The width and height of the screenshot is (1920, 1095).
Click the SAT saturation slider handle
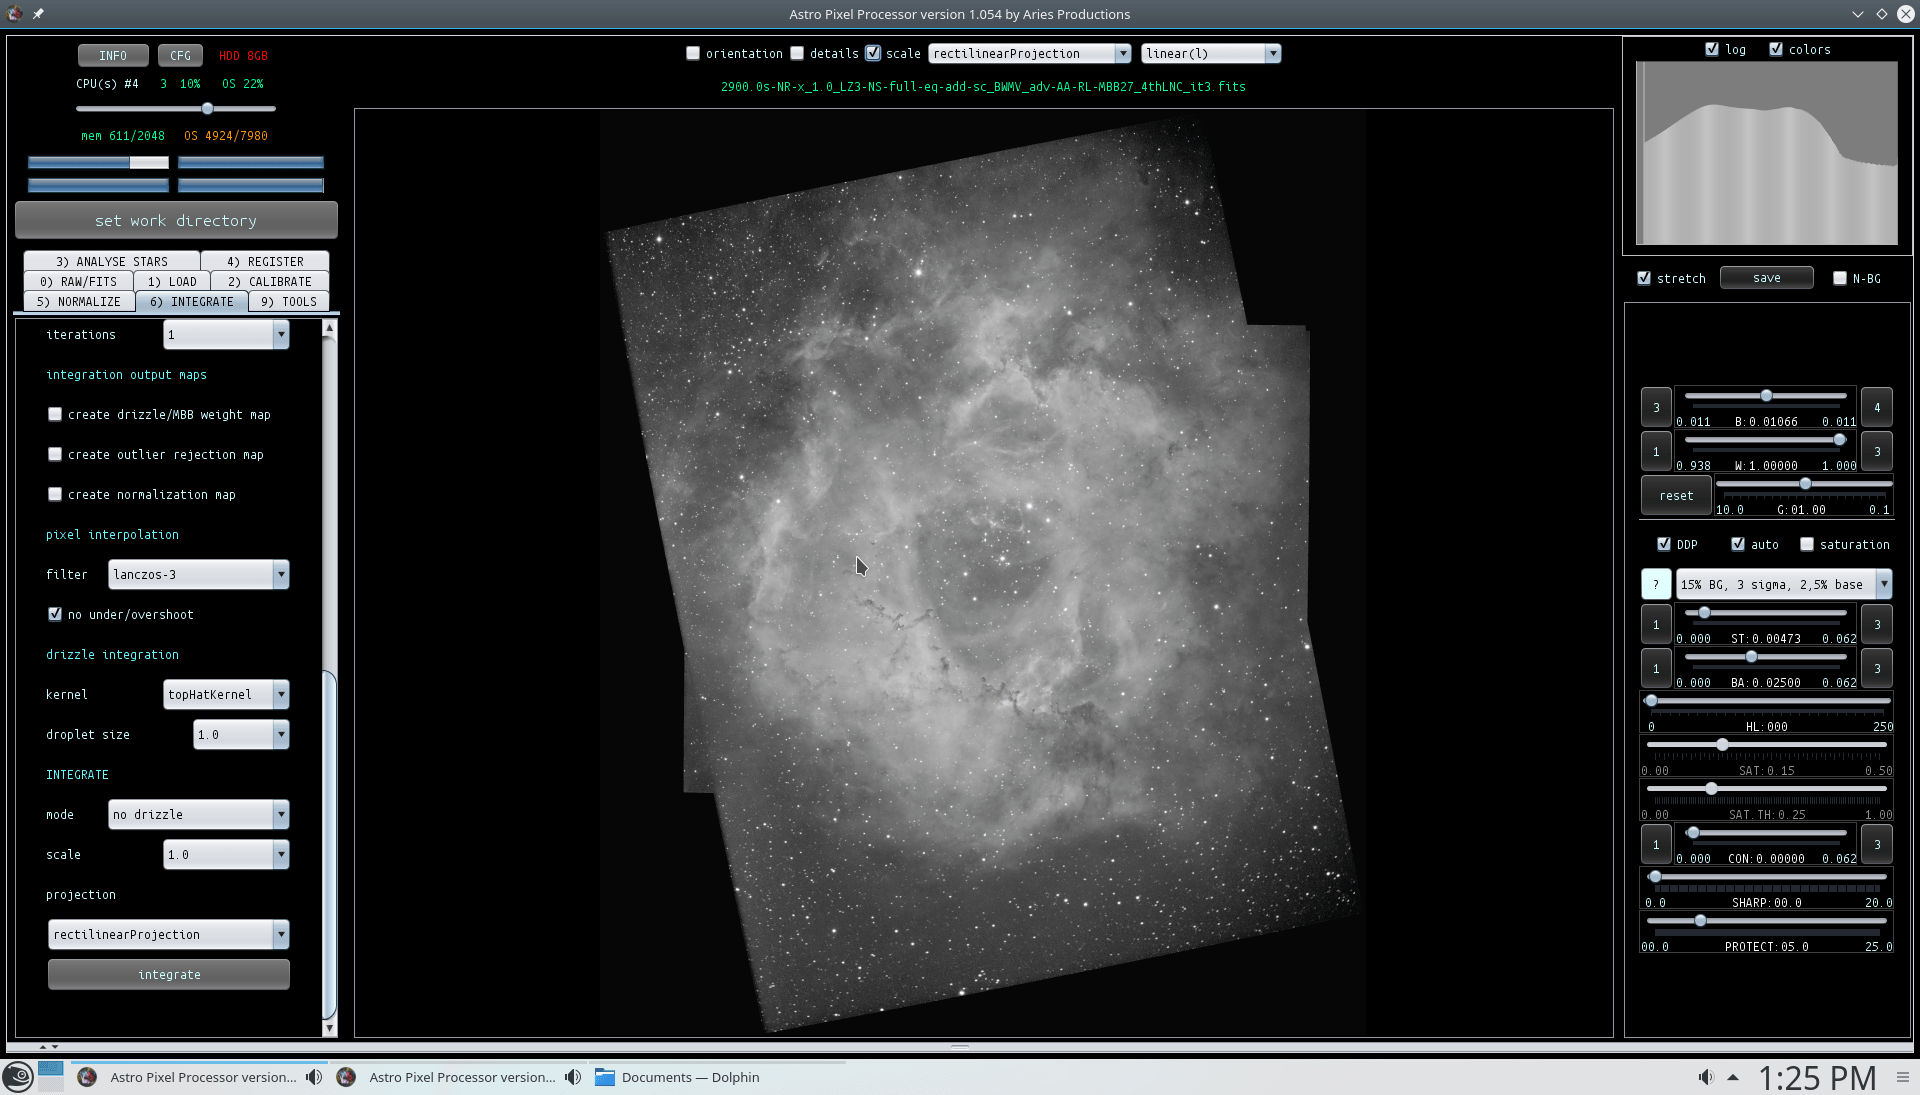1722,744
